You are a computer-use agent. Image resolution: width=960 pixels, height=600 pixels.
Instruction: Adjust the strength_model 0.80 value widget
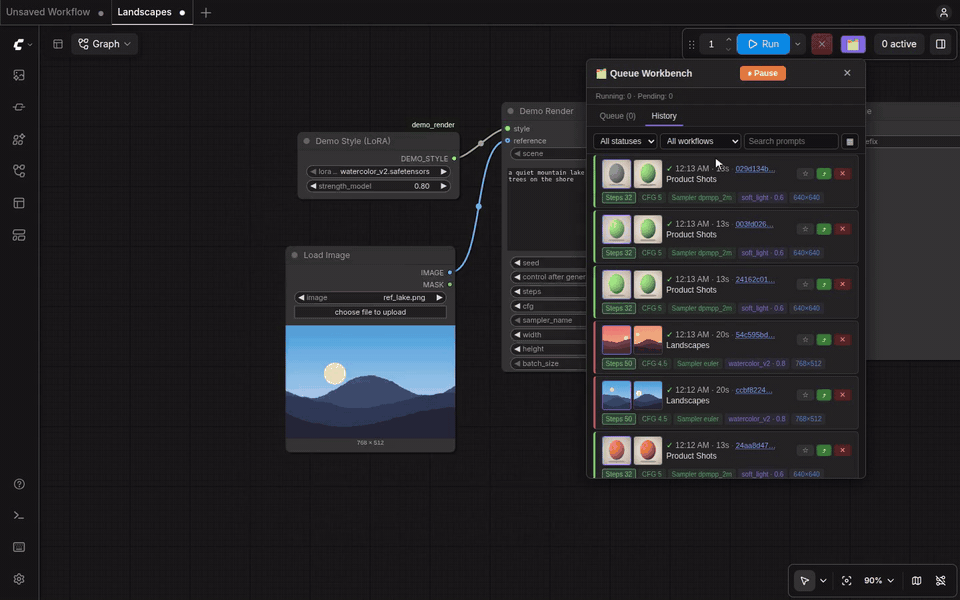(x=378, y=186)
